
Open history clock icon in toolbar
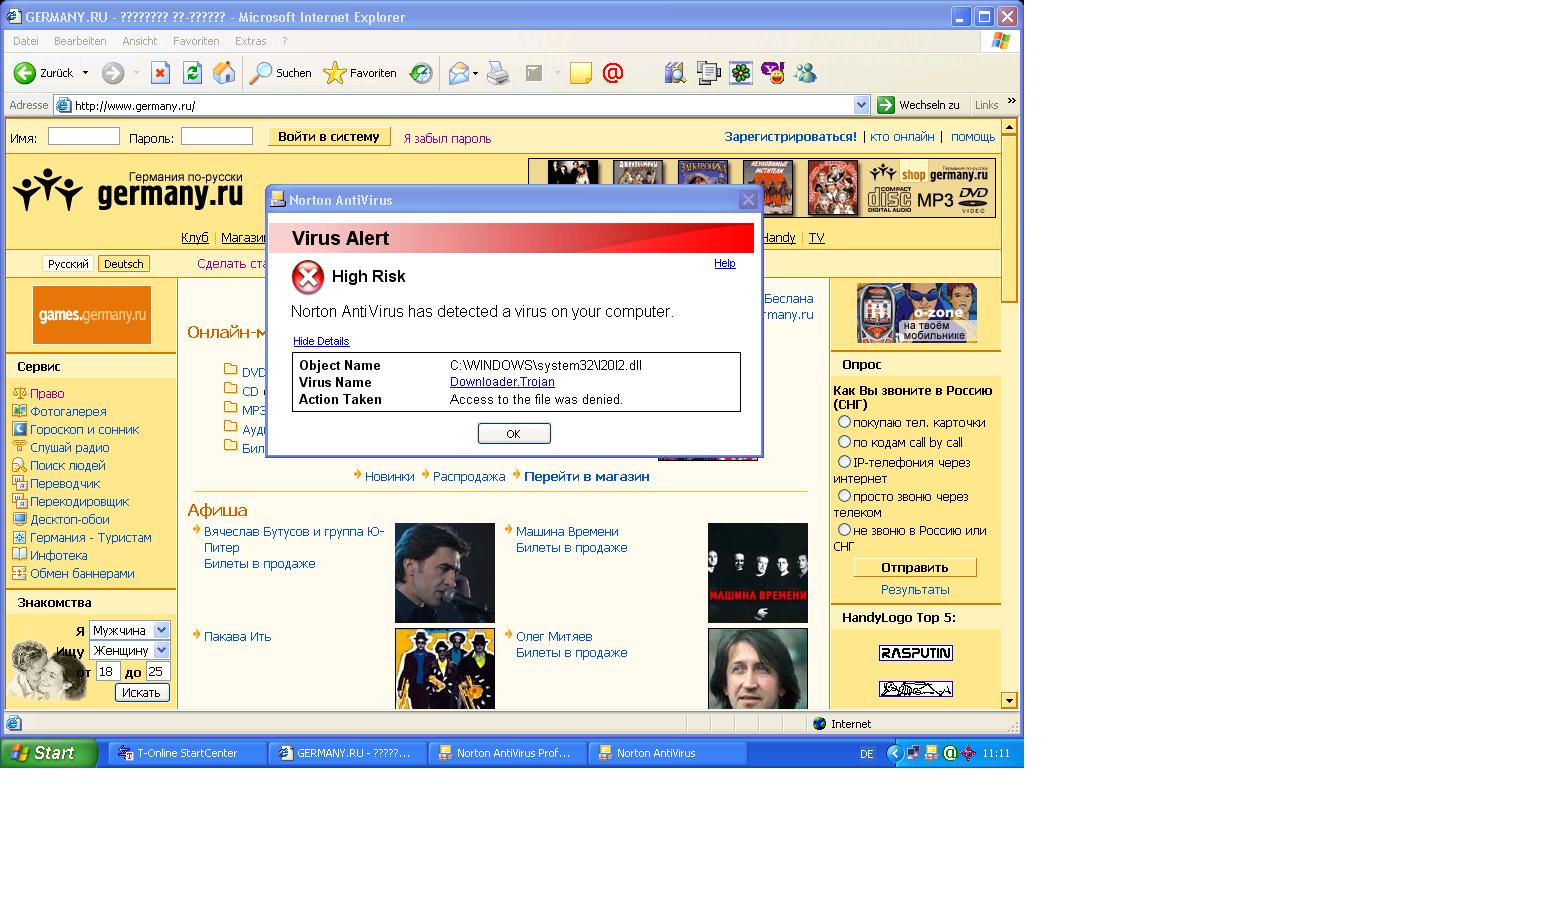pyautogui.click(x=421, y=73)
